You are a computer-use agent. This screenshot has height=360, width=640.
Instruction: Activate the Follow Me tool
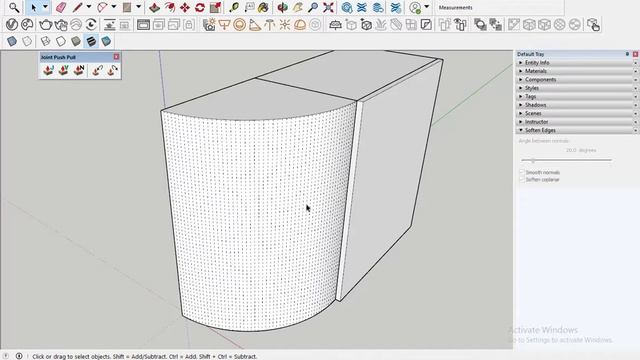[170, 7]
